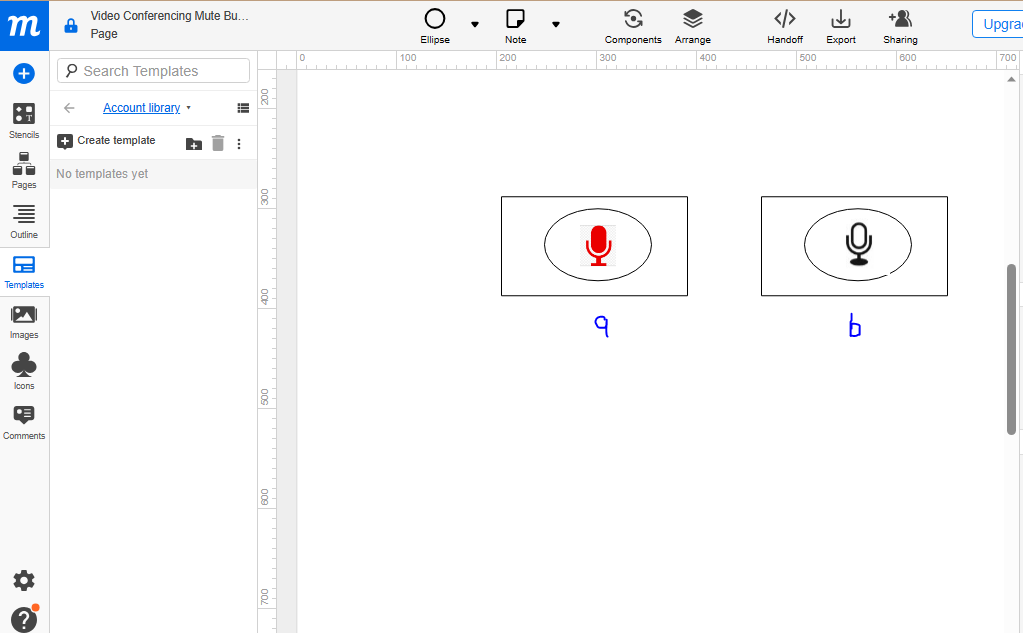The height and width of the screenshot is (633, 1023).
Task: Open the Ellipse shape dropdown arrow
Action: pos(473,25)
